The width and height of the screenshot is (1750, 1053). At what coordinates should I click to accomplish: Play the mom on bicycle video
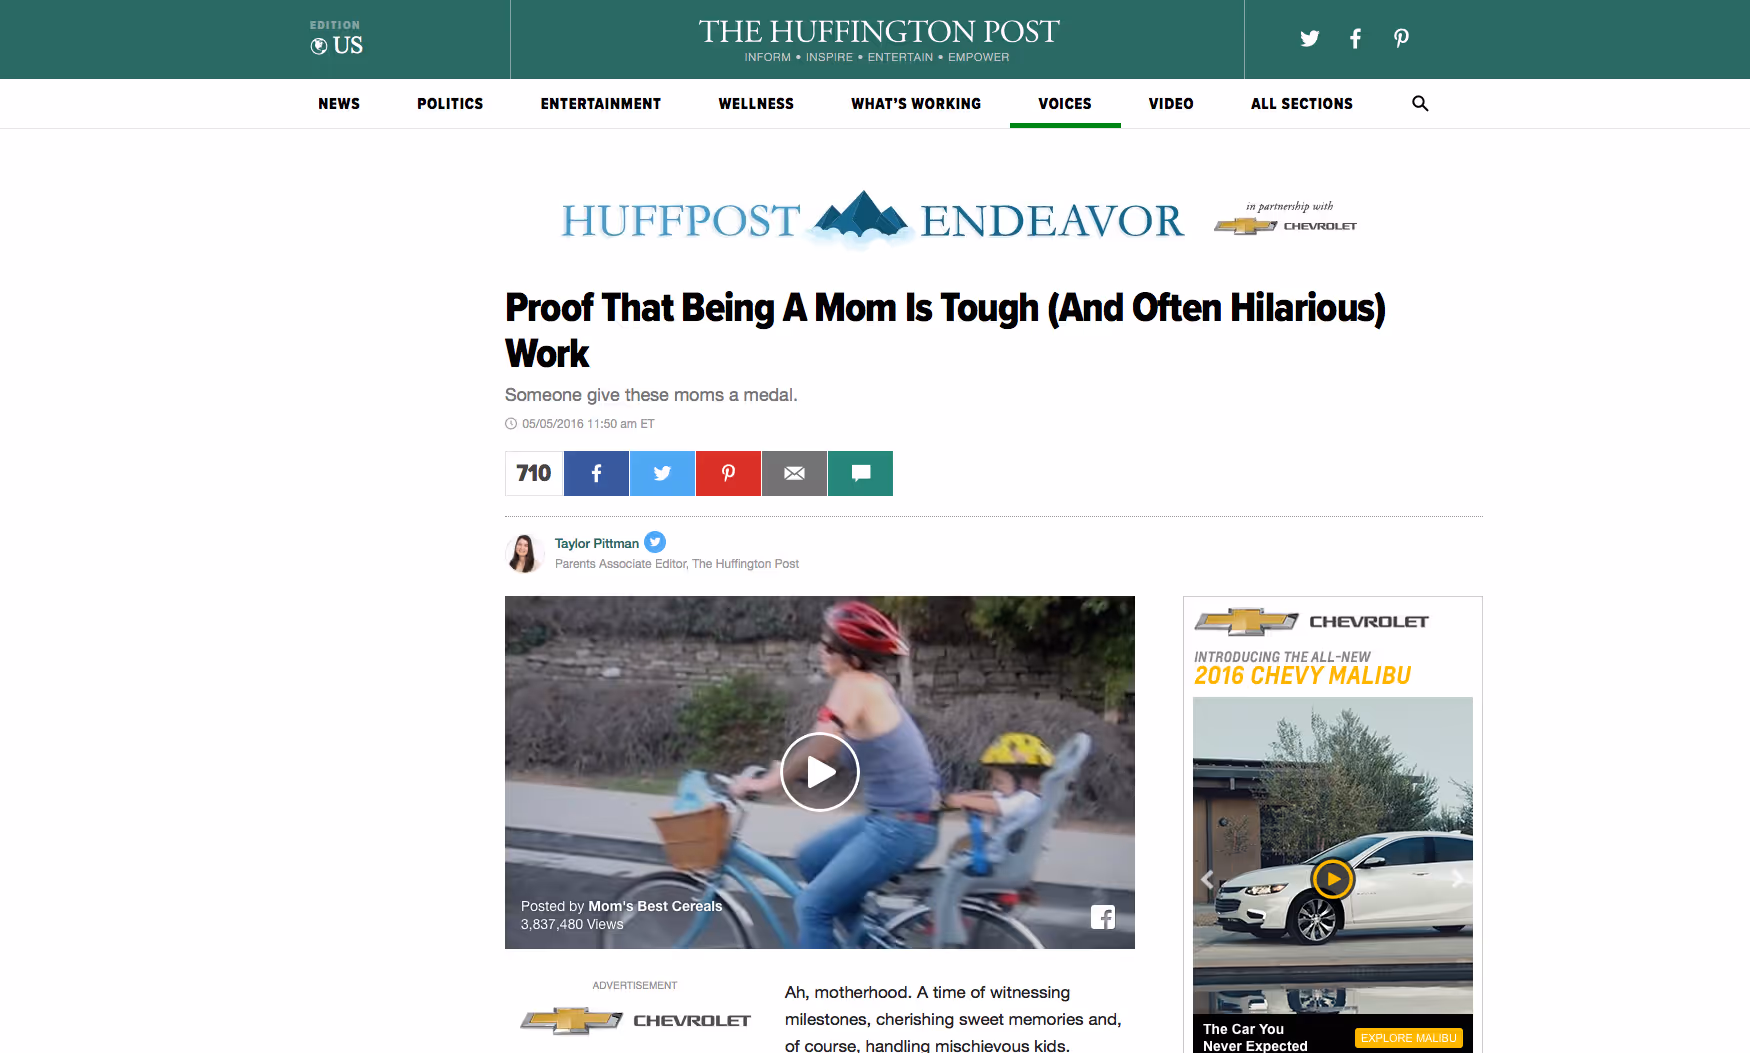pyautogui.click(x=820, y=772)
